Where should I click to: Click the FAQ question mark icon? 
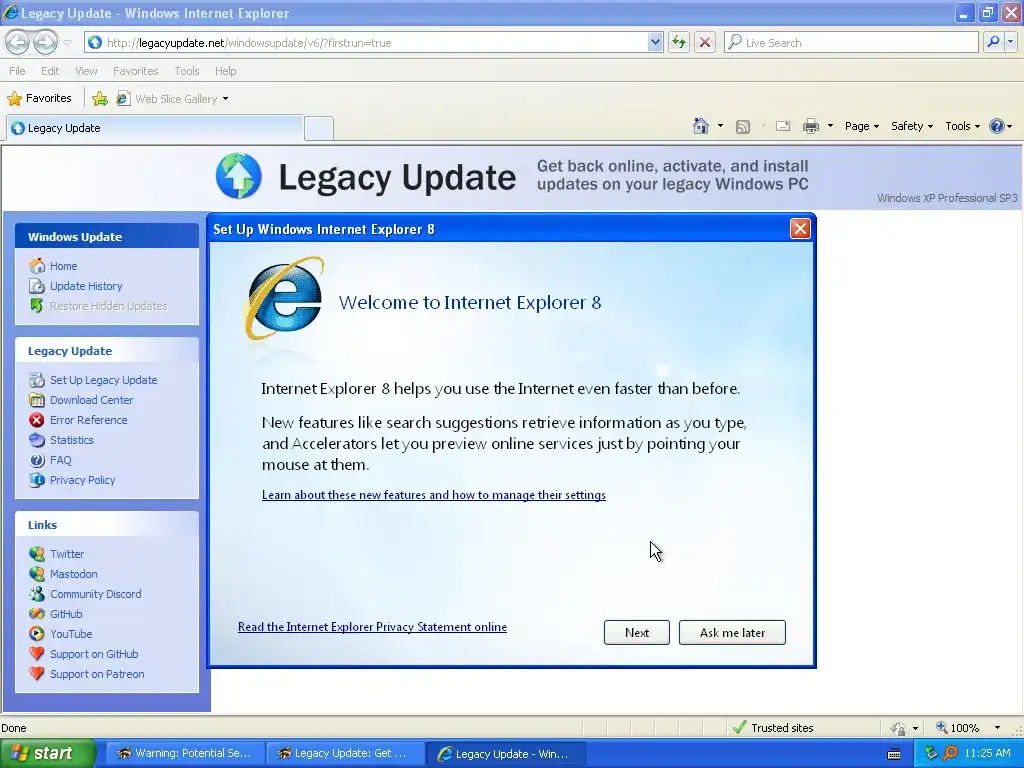37,460
